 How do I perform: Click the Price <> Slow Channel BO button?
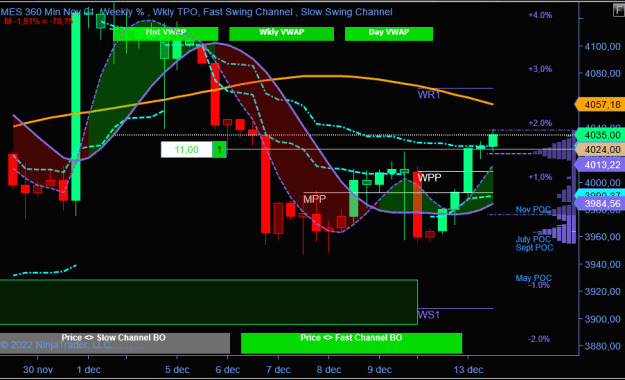(115, 343)
